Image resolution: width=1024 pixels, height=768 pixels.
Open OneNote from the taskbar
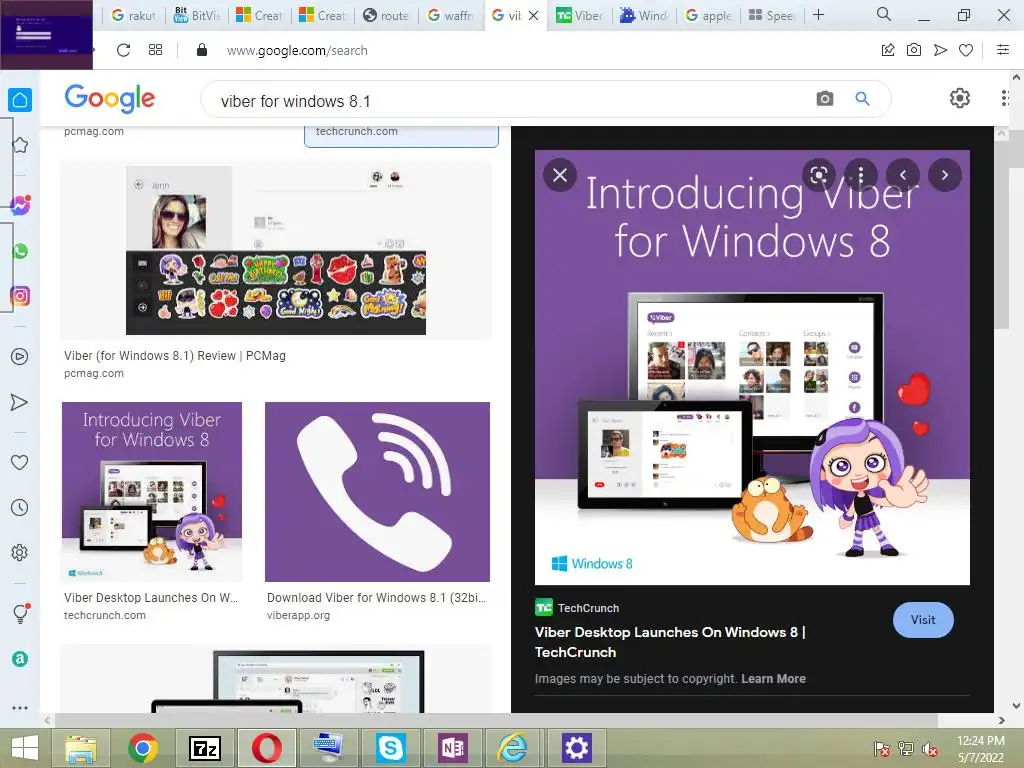point(453,748)
